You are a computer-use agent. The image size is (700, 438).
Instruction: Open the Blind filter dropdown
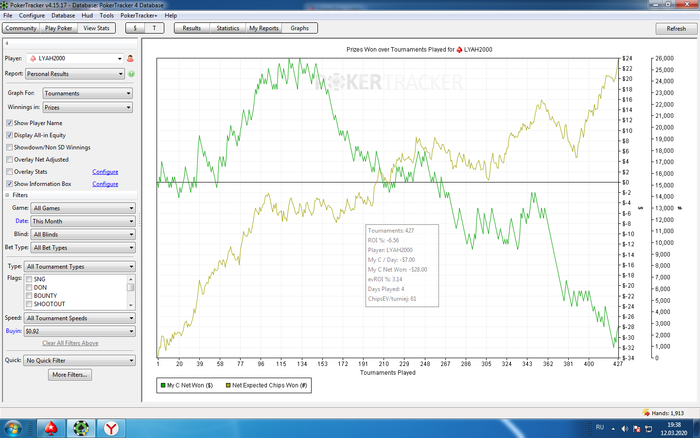click(x=83, y=234)
